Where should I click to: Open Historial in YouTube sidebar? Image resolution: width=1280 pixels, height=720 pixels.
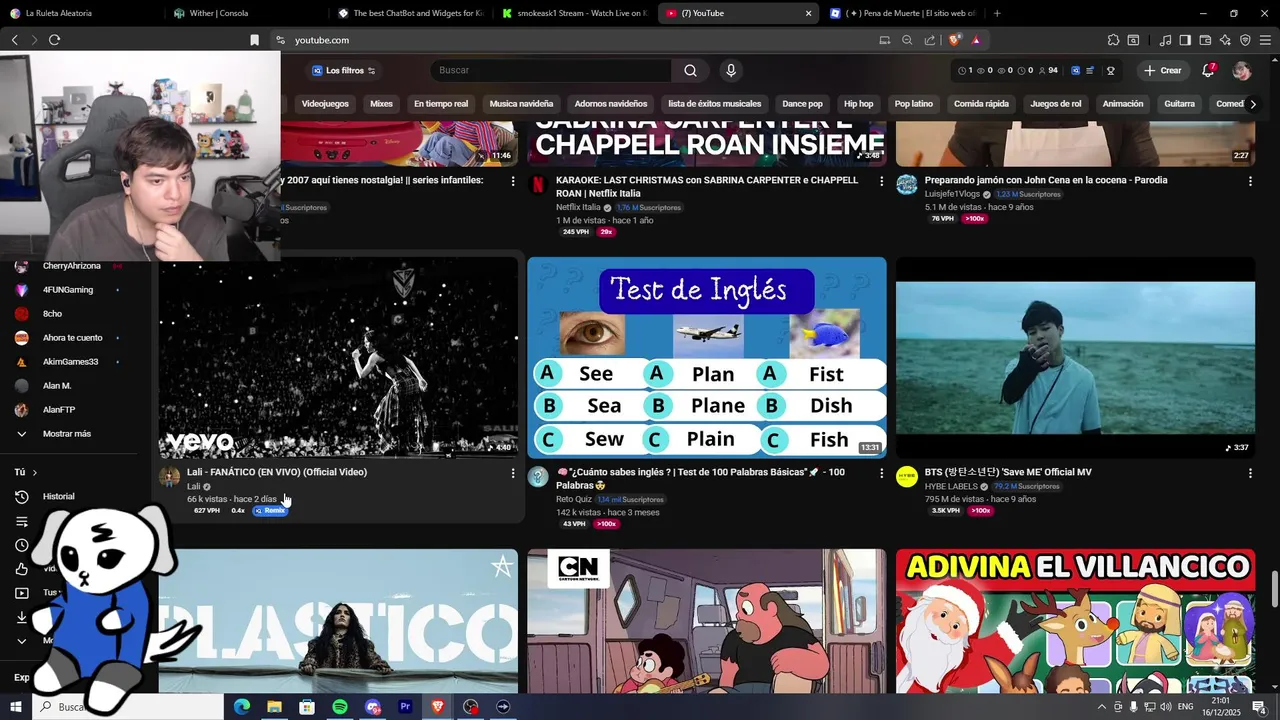[x=58, y=497]
